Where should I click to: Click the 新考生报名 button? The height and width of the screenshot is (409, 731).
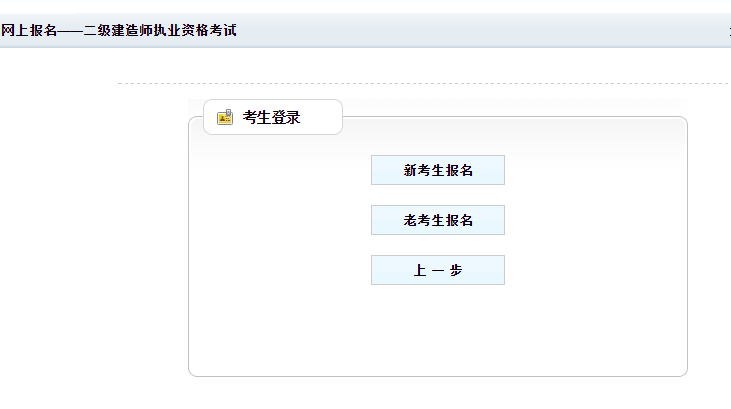(437, 170)
